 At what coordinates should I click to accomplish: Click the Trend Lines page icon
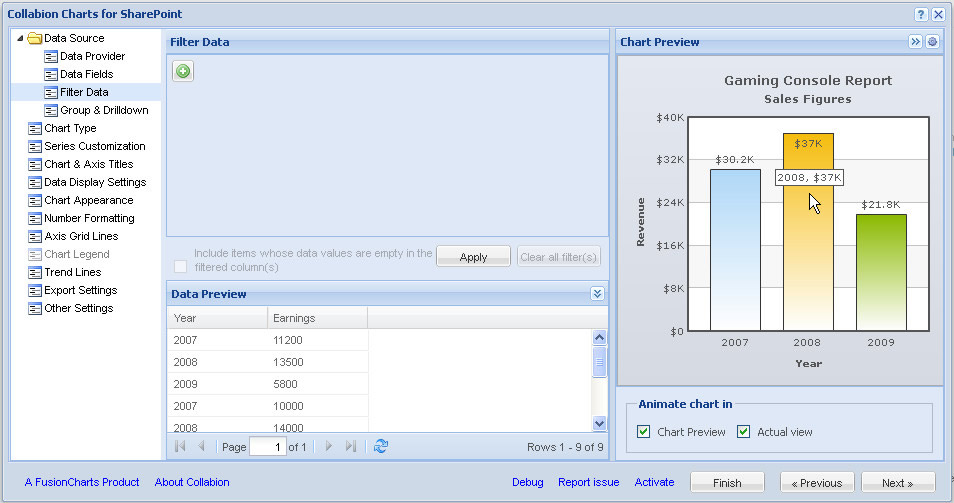click(x=35, y=272)
